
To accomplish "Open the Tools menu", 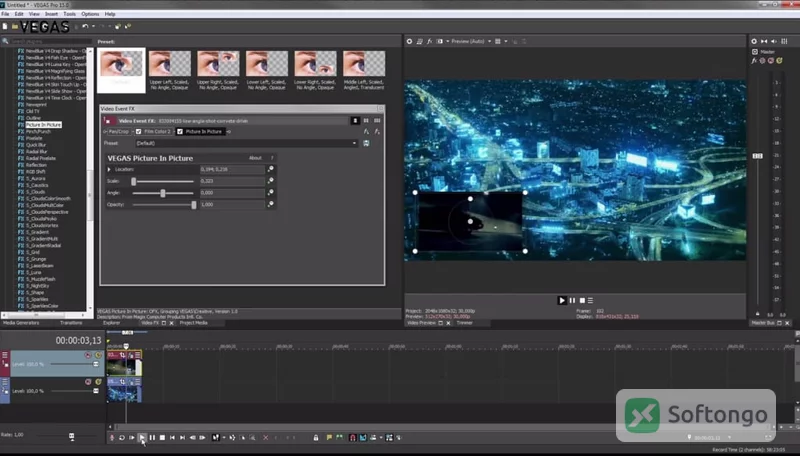I will point(69,14).
